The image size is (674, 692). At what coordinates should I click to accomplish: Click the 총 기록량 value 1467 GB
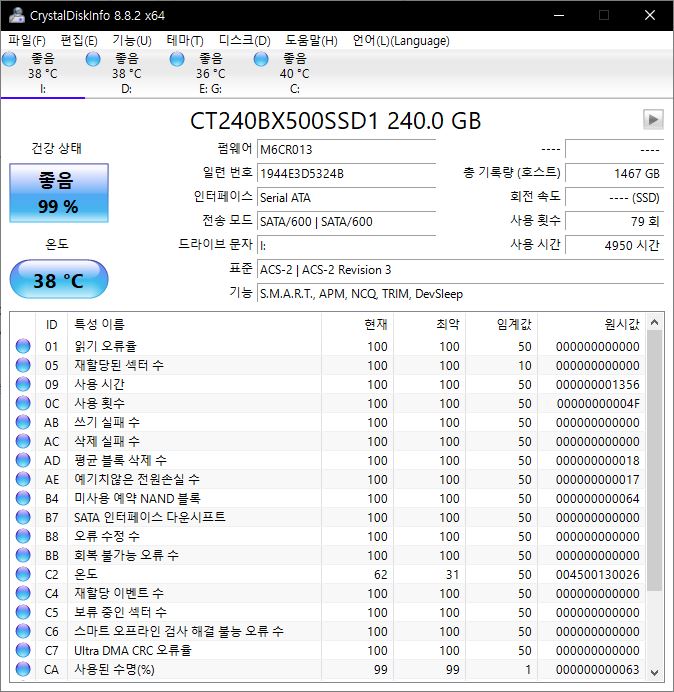click(x=614, y=173)
